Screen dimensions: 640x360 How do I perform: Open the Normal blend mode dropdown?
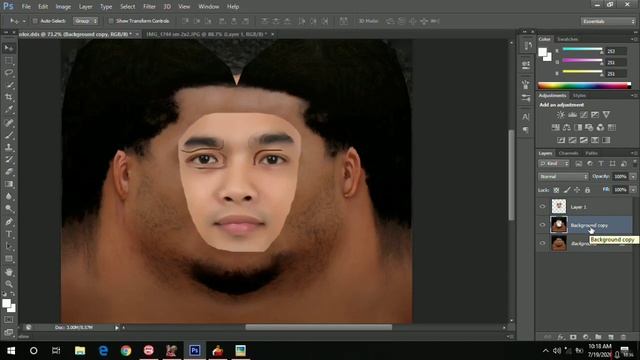pos(563,176)
